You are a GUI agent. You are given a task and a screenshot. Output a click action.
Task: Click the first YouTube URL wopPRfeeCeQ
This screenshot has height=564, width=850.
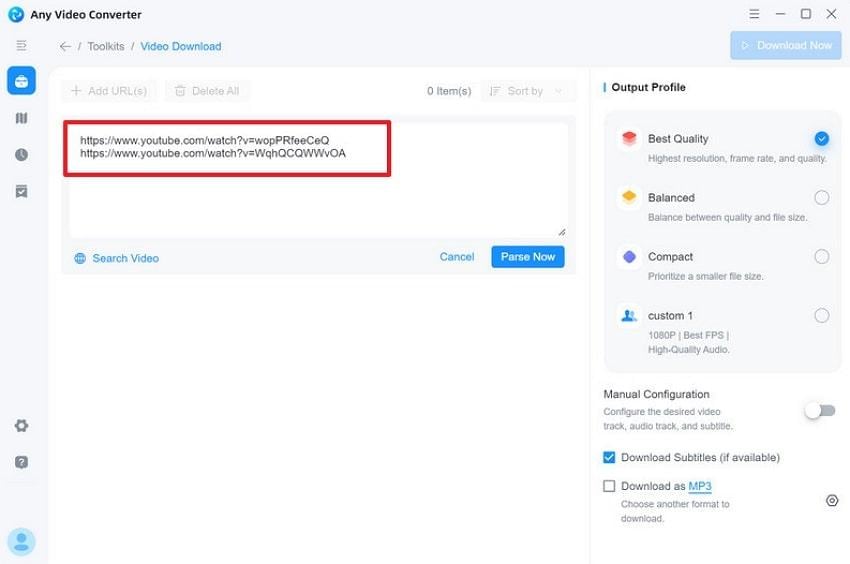(204, 140)
